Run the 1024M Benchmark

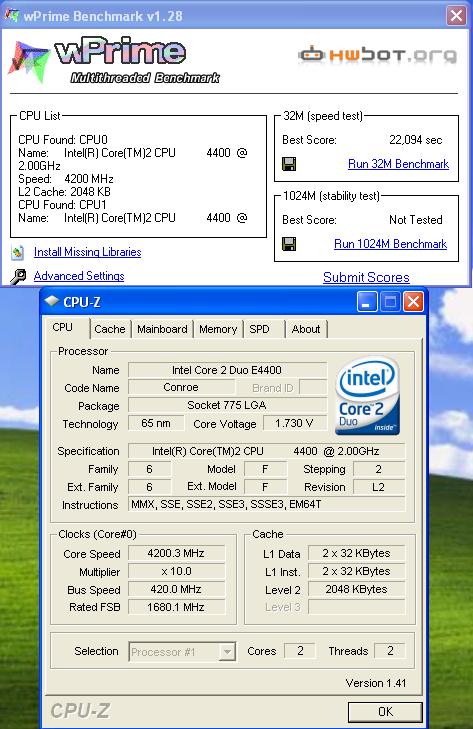click(390, 244)
